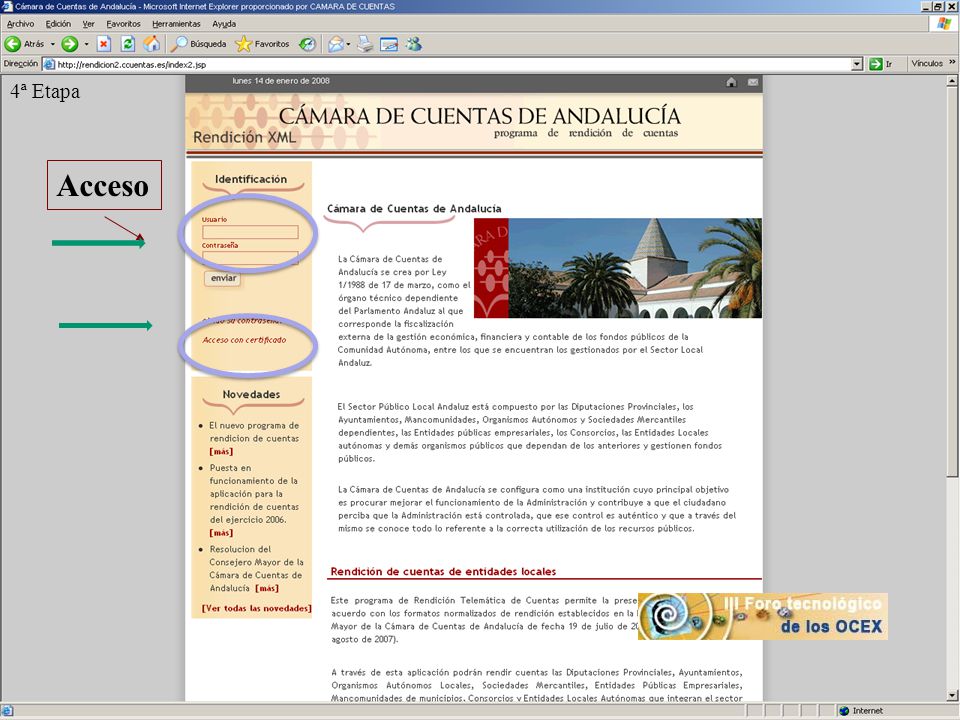Click the Contraseña input field
Viewport: 960px width, 720px height.
tap(250, 258)
